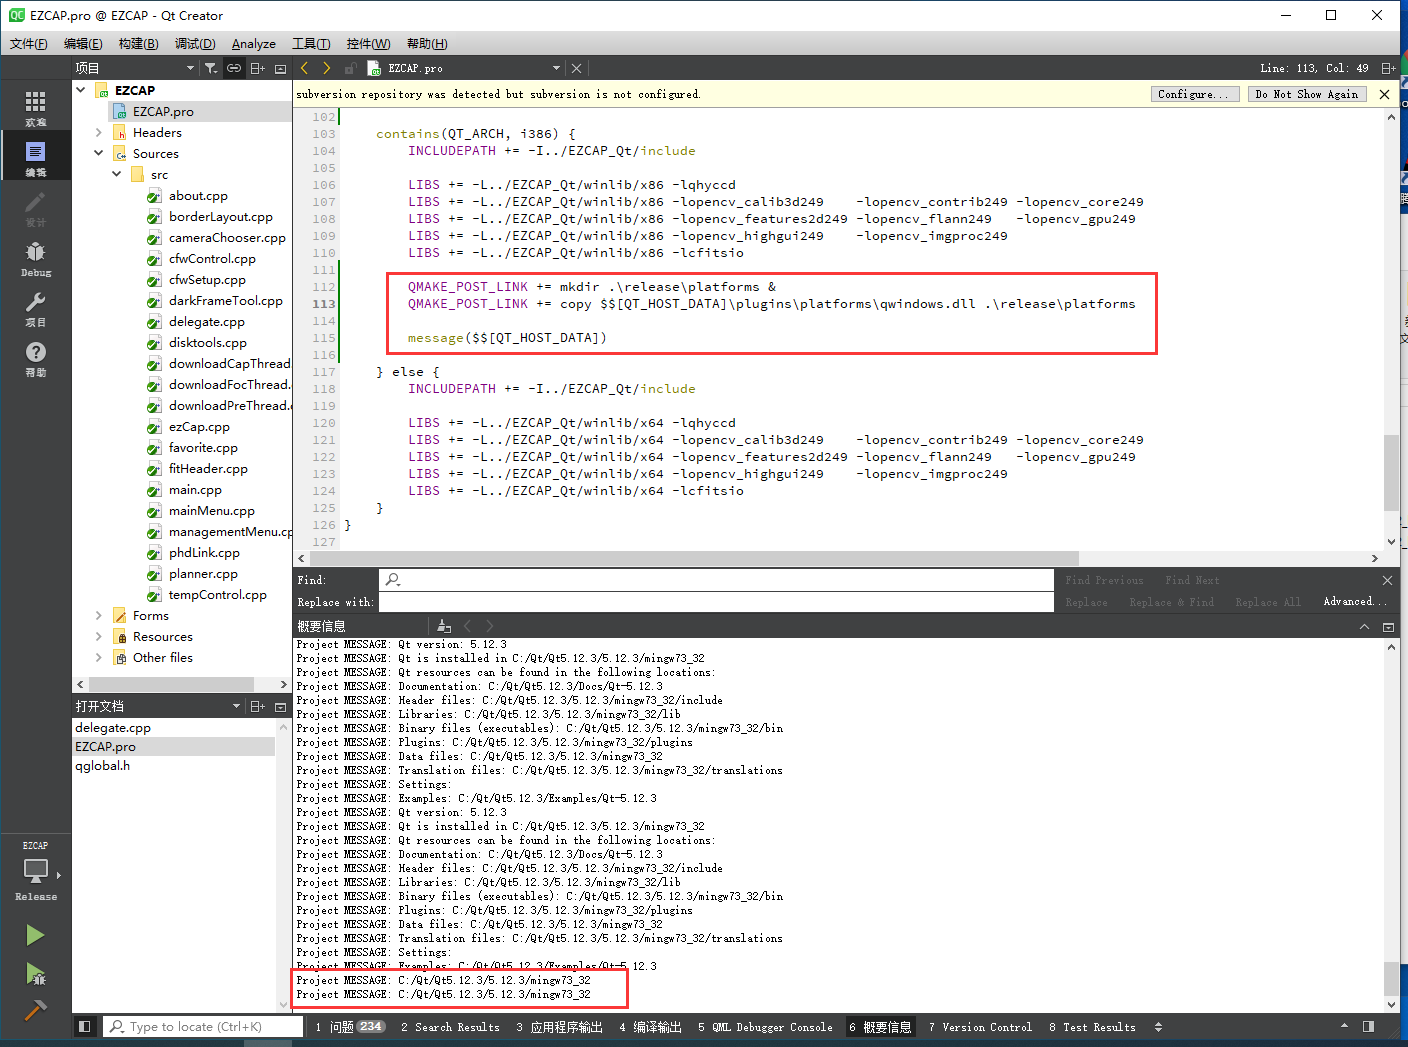This screenshot has width=1408, height=1047.
Task: Run the project with green play button
Action: 35,935
